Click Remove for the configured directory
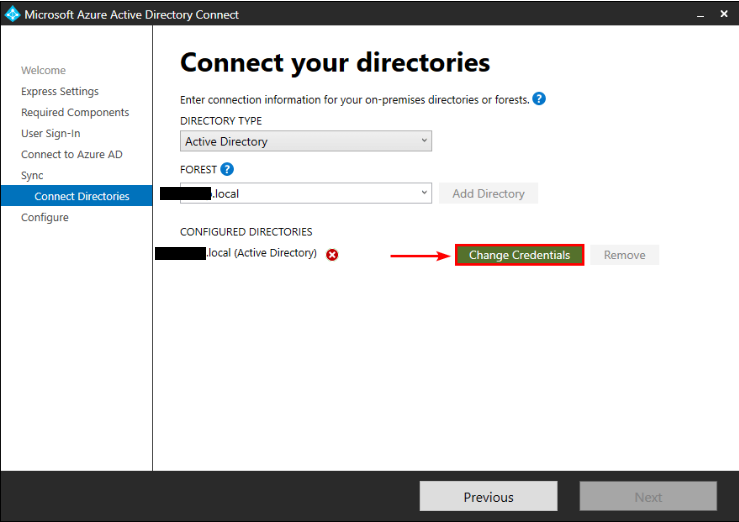This screenshot has width=739, height=522. point(624,255)
